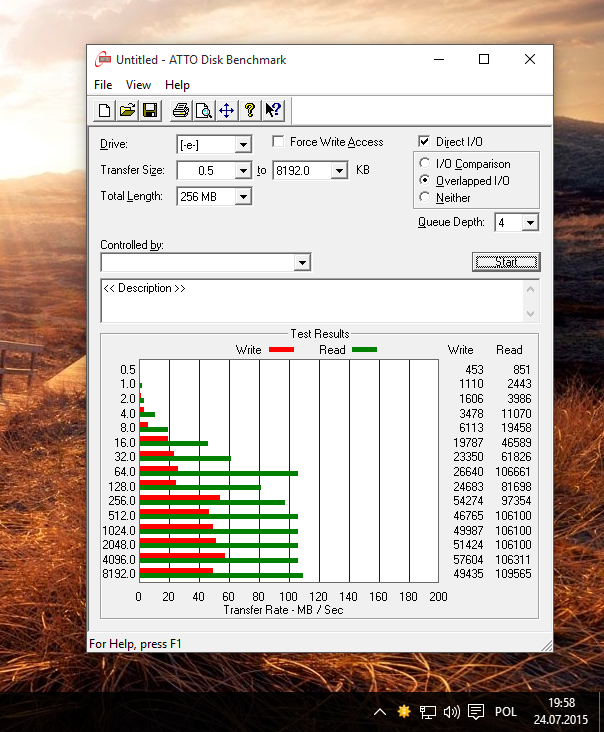The image size is (604, 732).
Task: Open the volume icon in system tray
Action: pos(451,712)
